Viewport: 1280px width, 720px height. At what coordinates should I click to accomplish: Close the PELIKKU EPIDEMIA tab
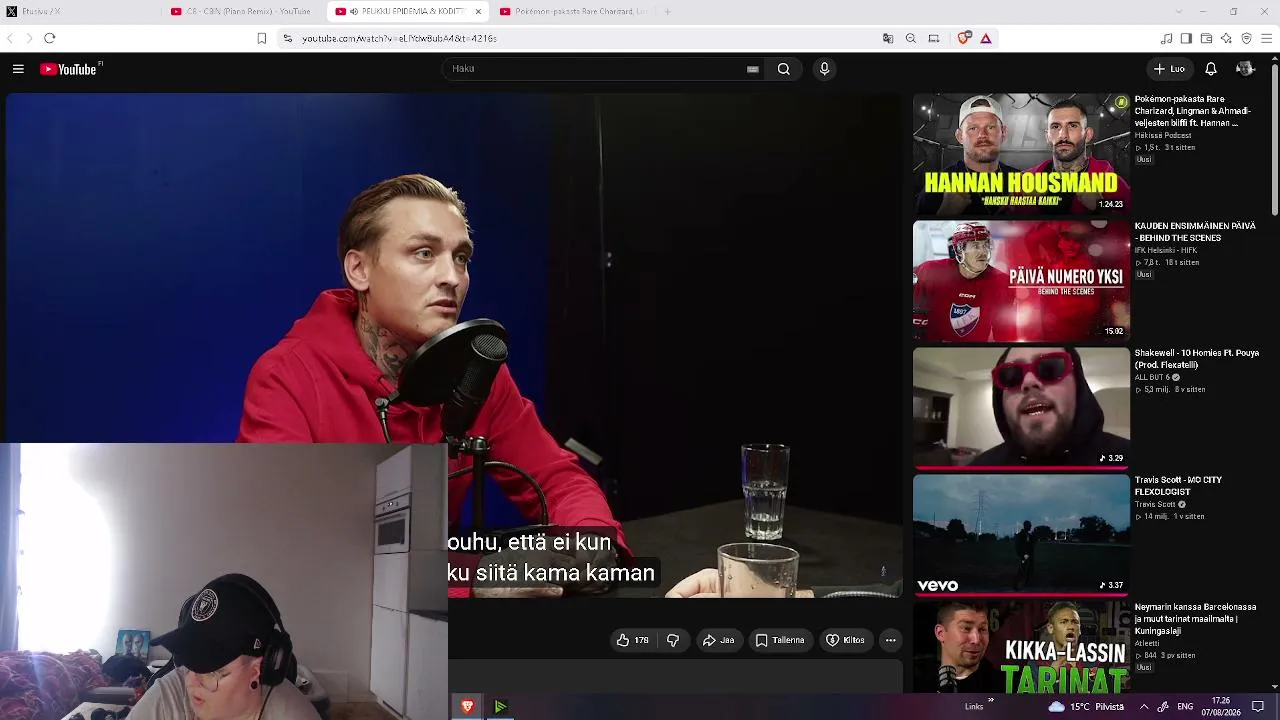pos(478,12)
